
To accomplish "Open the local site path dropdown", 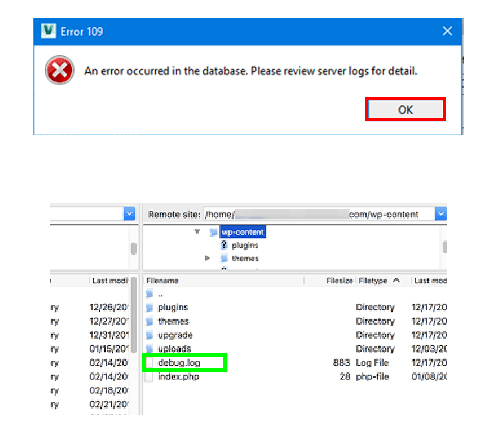I will pyautogui.click(x=129, y=214).
